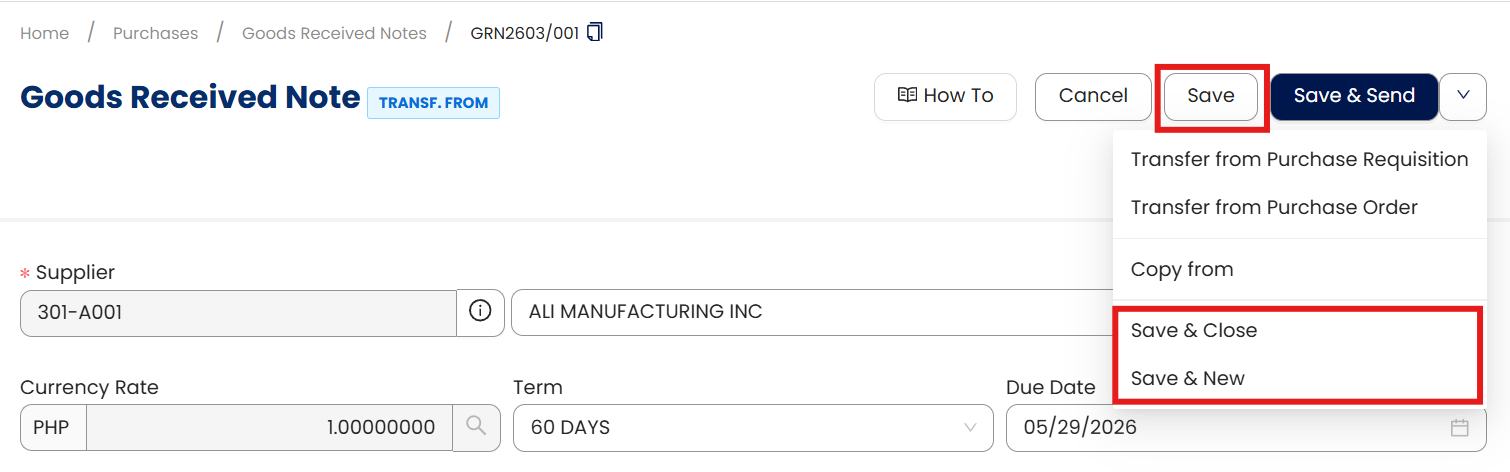Open supplier info icon next to 301-A001
This screenshot has width=1510, height=472.
[480, 312]
